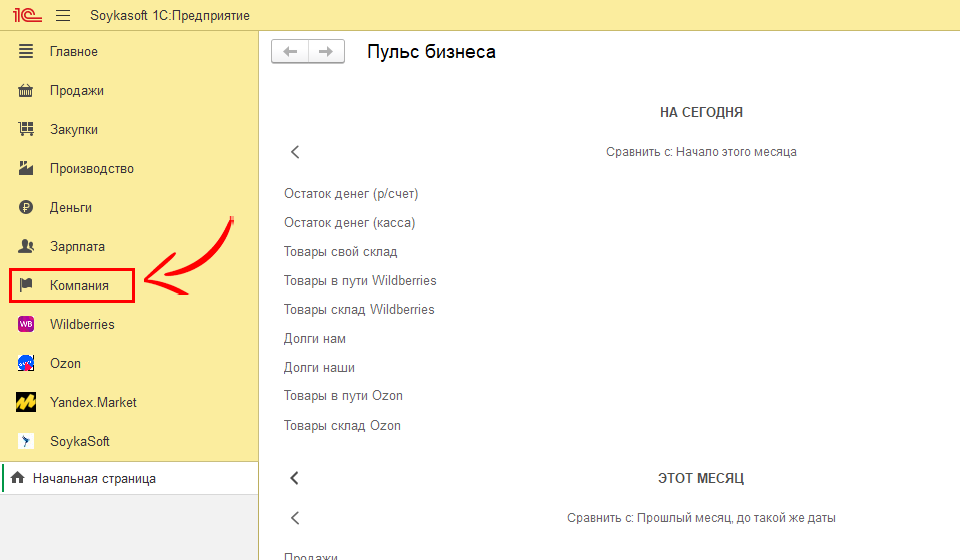This screenshot has width=960, height=560.
Task: Click the Ozon logo icon
Action: (27, 363)
